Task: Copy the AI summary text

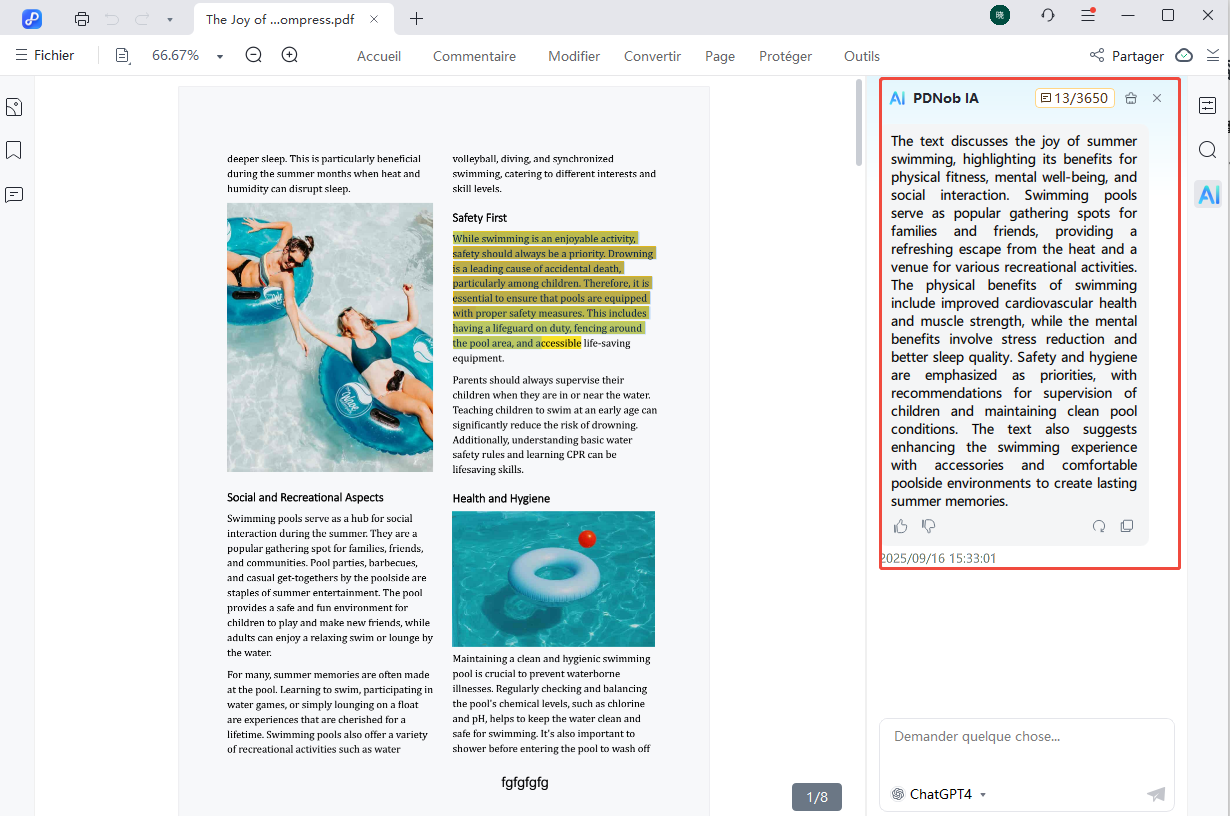Action: point(1127,526)
